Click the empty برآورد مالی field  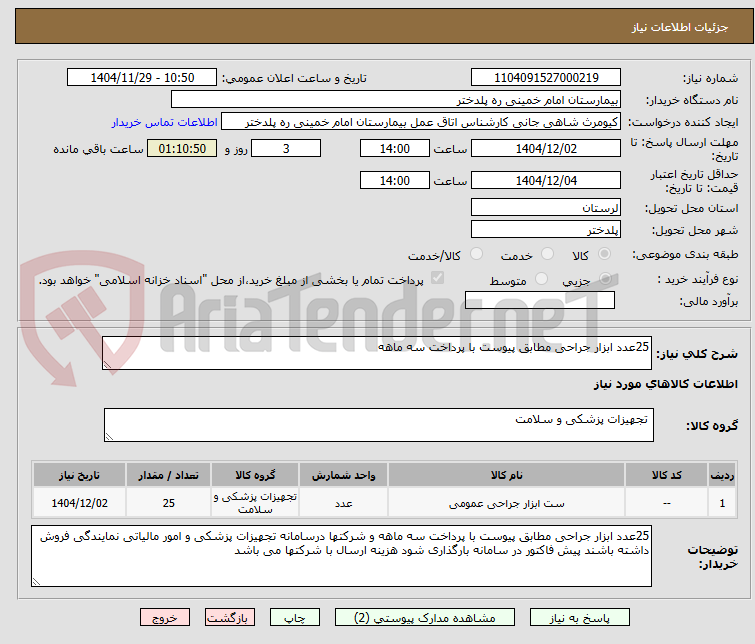[540, 300]
